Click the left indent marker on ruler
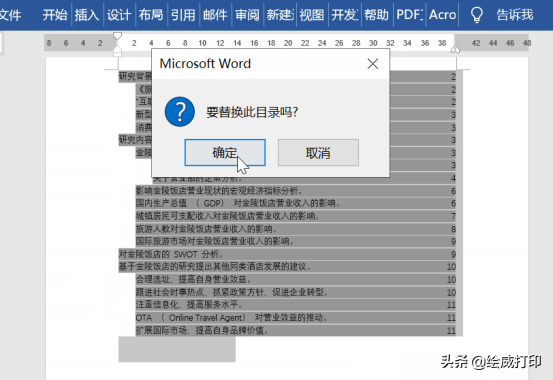This screenshot has width=553, height=380. [x=117, y=52]
